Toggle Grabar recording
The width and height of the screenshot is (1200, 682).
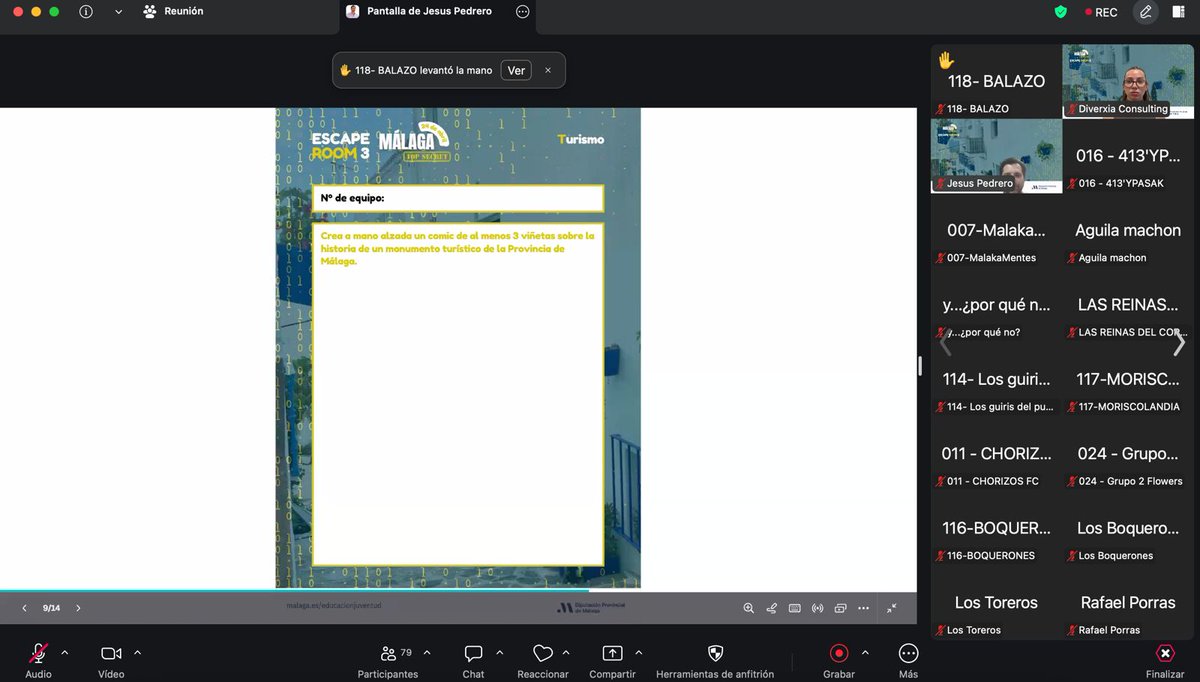coord(839,660)
